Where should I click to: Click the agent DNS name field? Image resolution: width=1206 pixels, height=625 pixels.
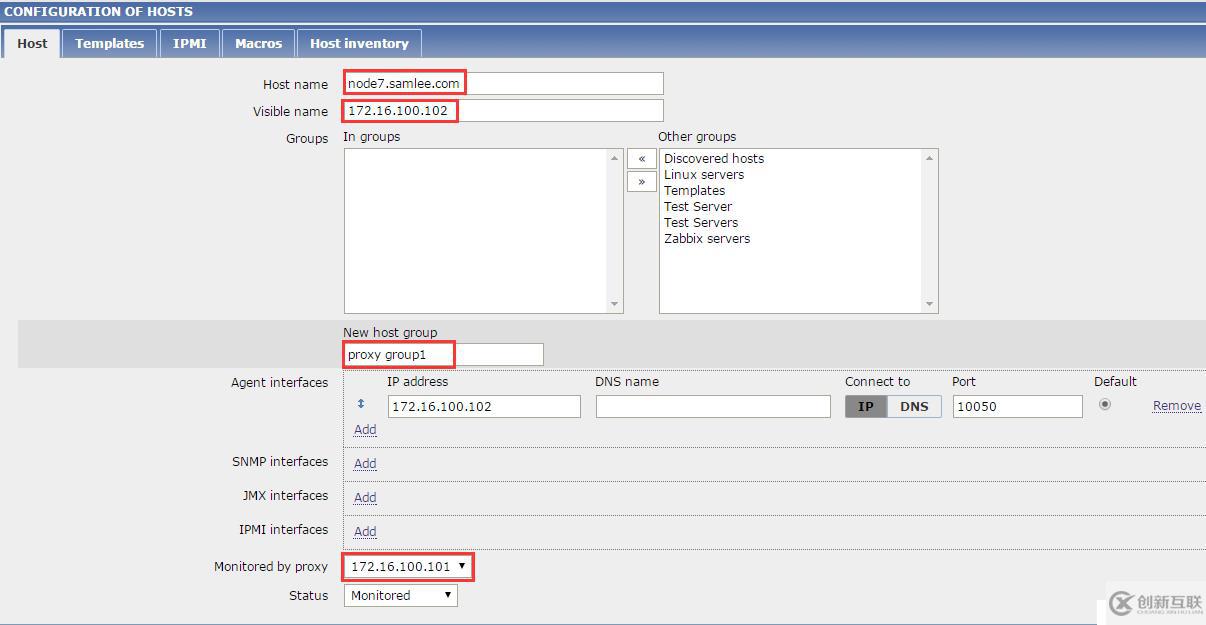[x=713, y=406]
